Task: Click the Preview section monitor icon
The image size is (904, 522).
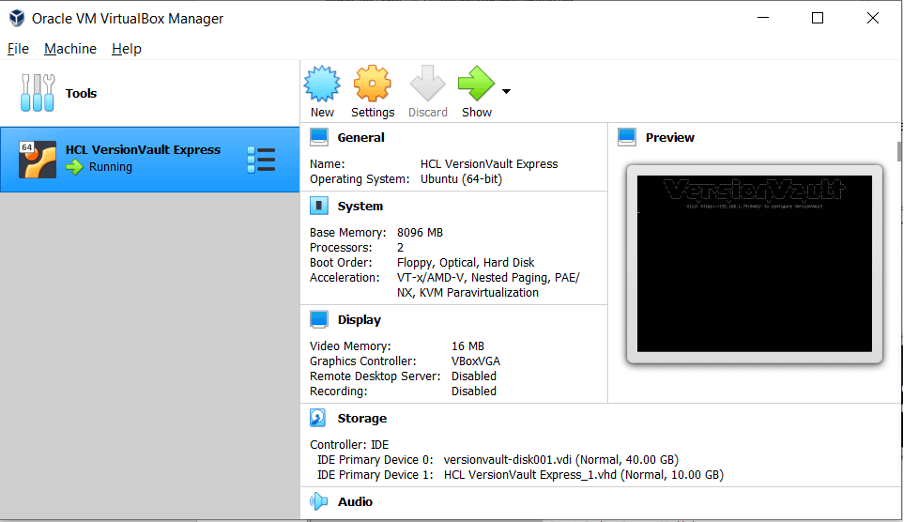Action: point(627,137)
